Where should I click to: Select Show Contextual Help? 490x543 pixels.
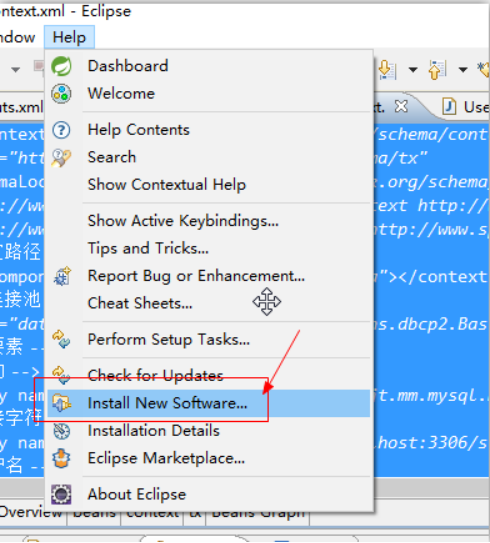tap(209, 185)
